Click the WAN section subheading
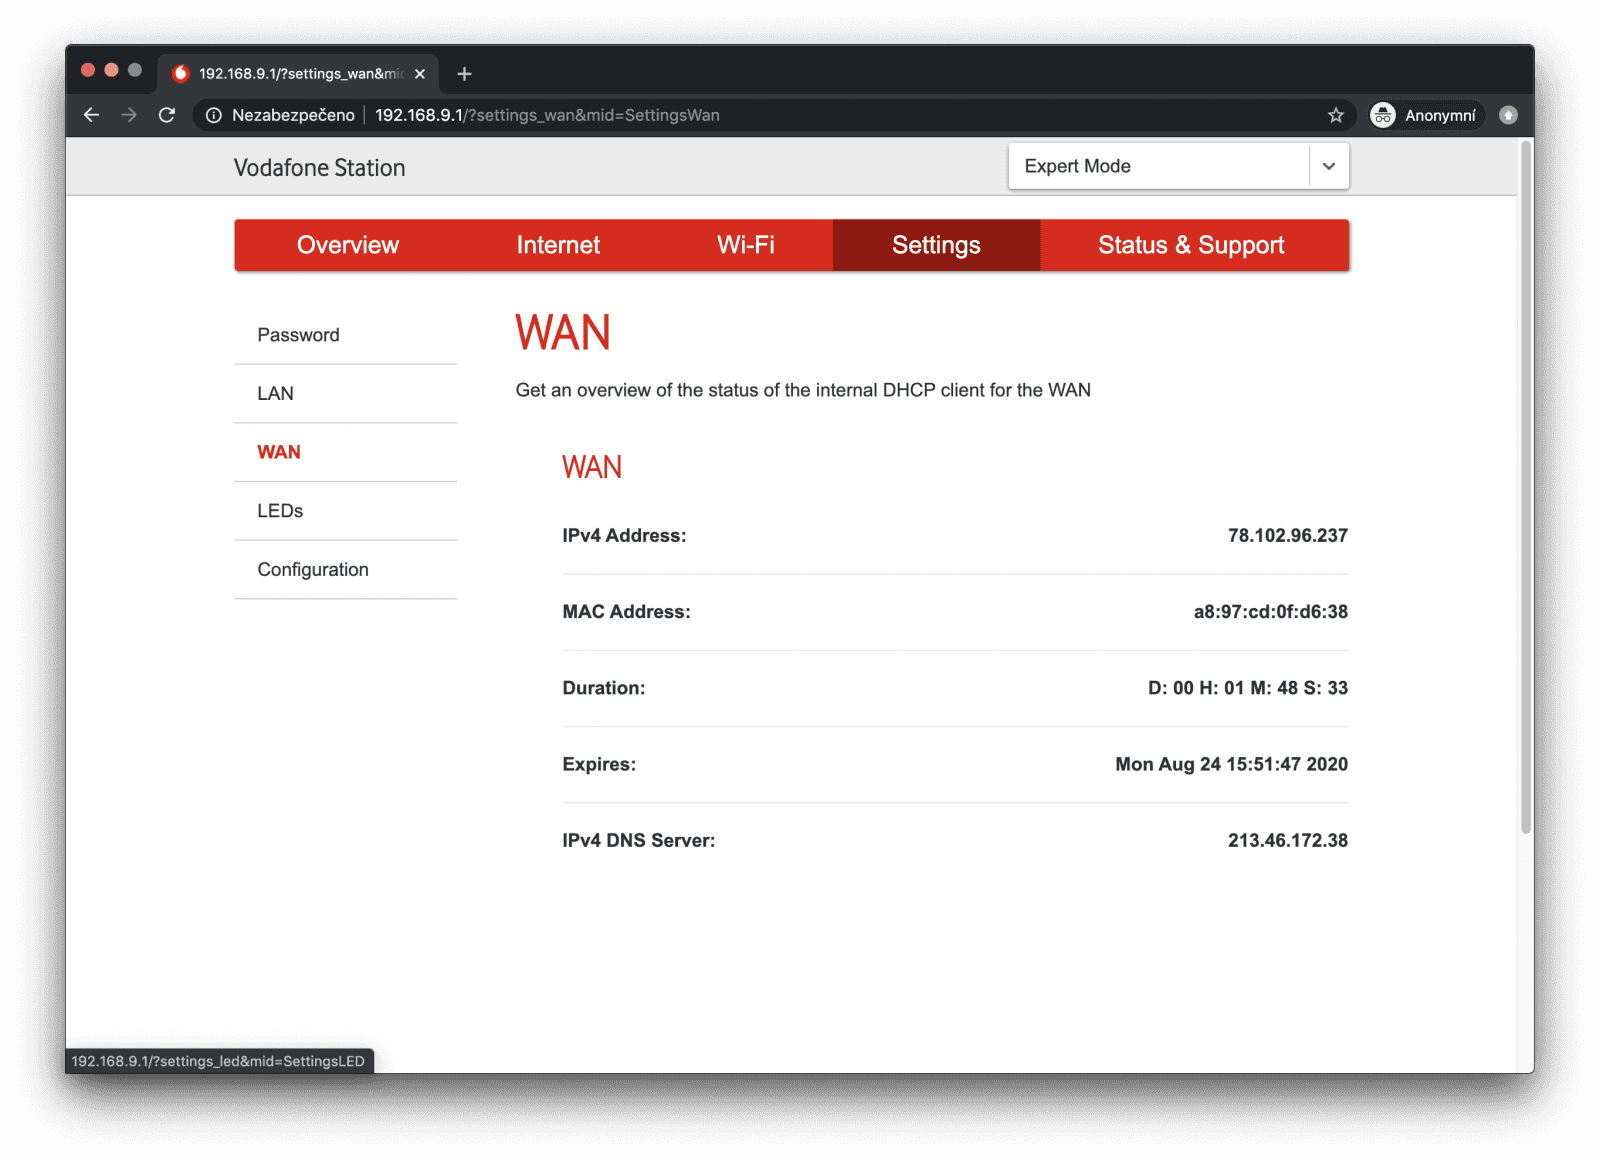 click(x=592, y=467)
